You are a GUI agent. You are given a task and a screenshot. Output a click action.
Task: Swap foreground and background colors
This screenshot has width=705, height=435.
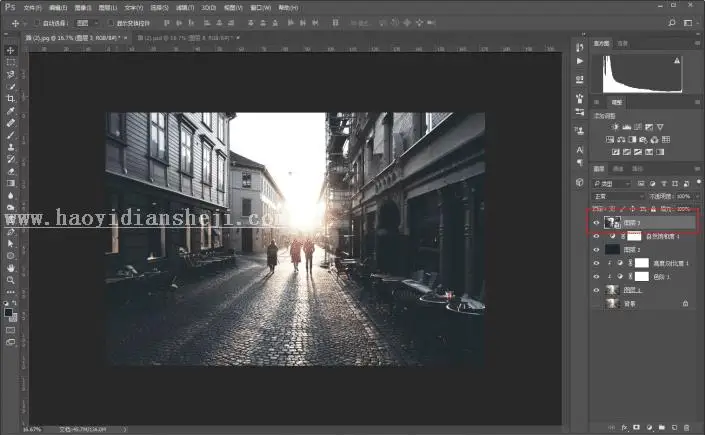pyautogui.click(x=14, y=303)
